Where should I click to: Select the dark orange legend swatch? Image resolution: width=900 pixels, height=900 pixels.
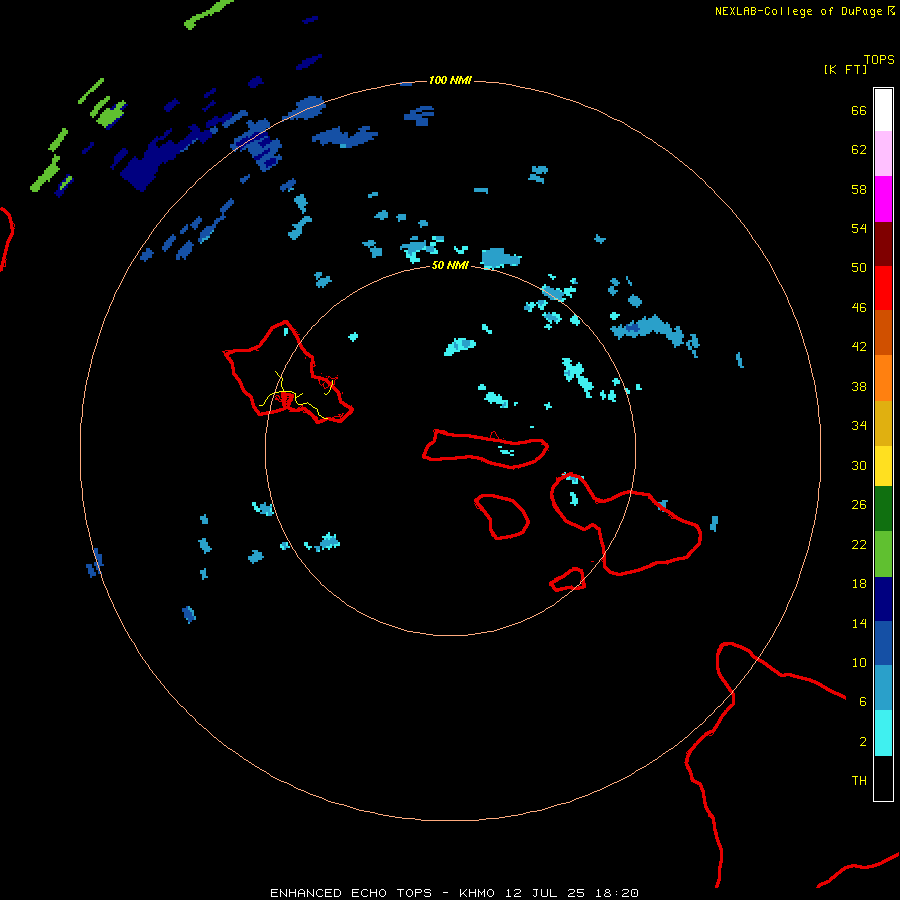click(883, 332)
